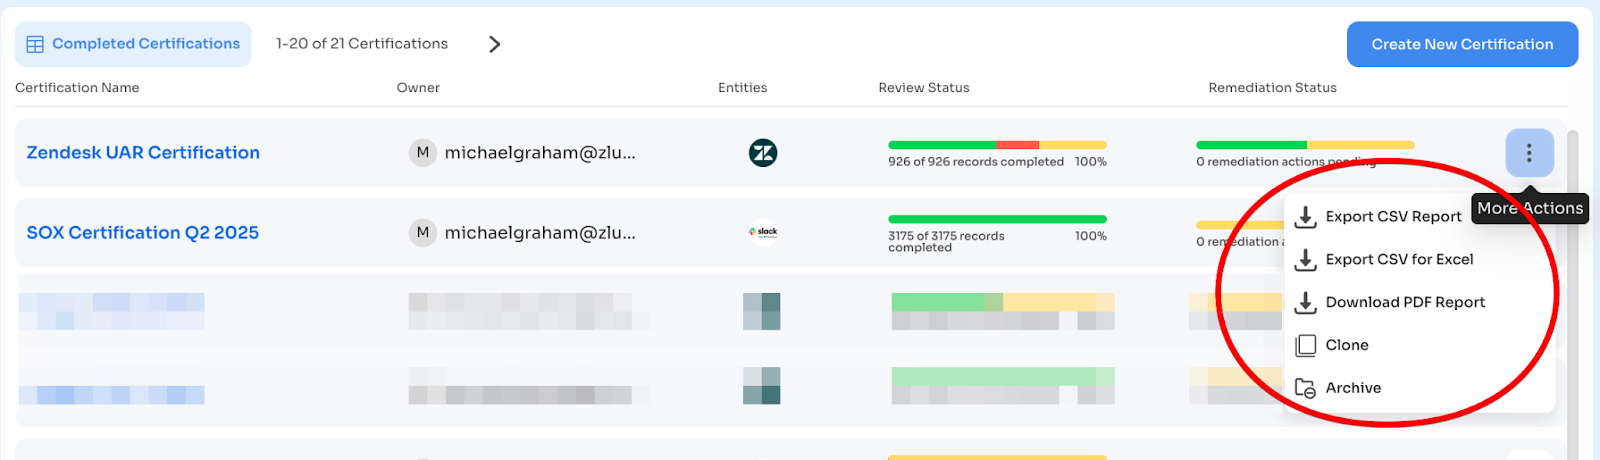Click '3175 of 3175 records completed' text

[x=946, y=242]
